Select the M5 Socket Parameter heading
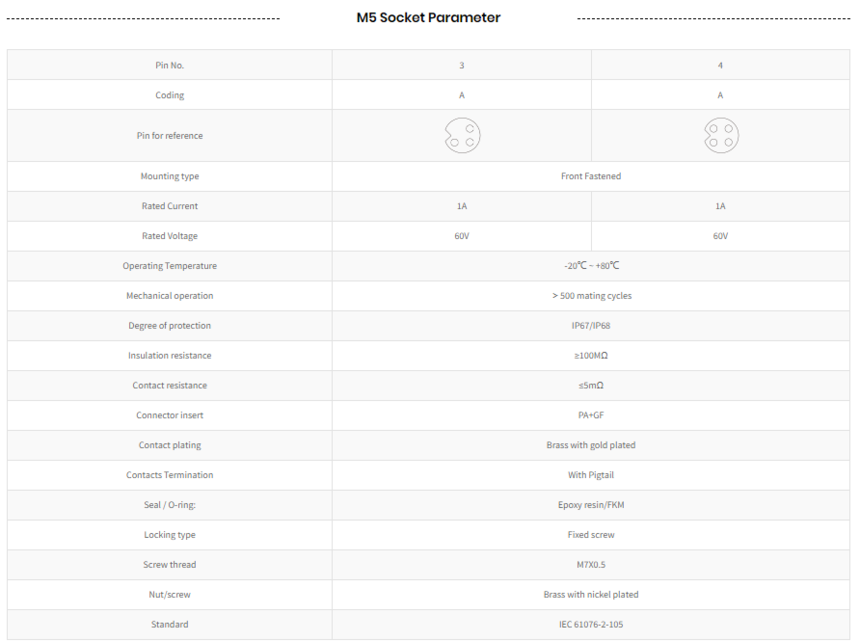860x641 pixels. [428, 18]
